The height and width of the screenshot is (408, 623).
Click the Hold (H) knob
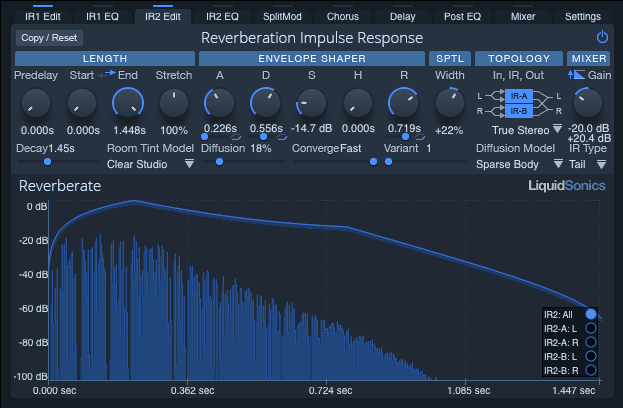coord(358,103)
